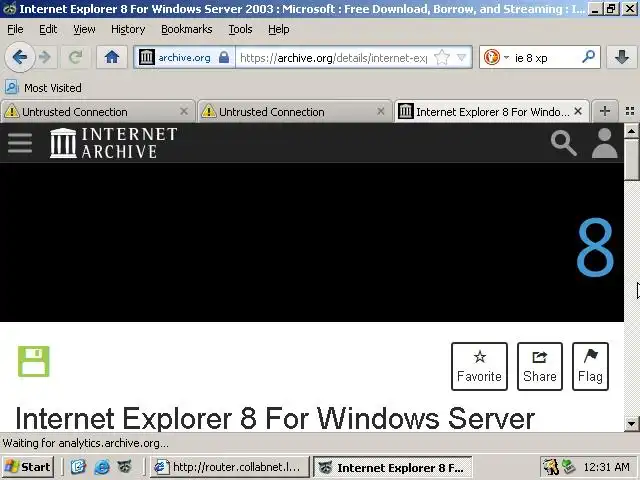This screenshot has width=640, height=480.
Task: Close the first Untrusted Connection tab
Action: click(x=184, y=111)
